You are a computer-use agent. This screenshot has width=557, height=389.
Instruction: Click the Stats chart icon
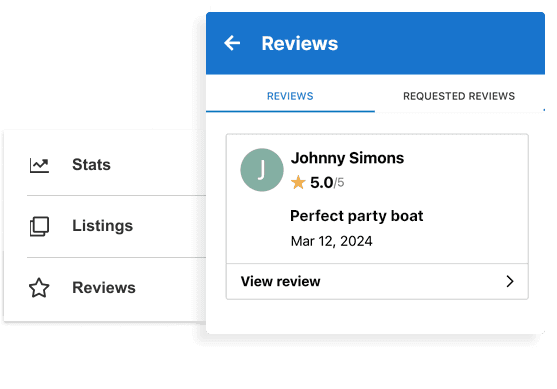pos(39,166)
